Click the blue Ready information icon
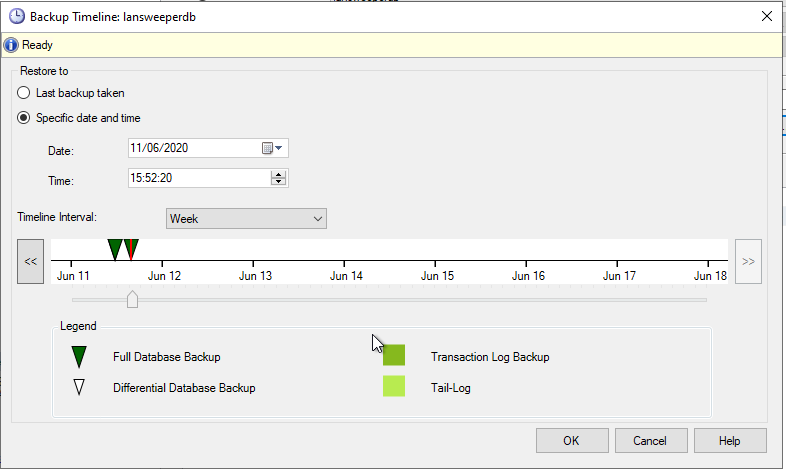The width and height of the screenshot is (786, 469). coord(11,45)
